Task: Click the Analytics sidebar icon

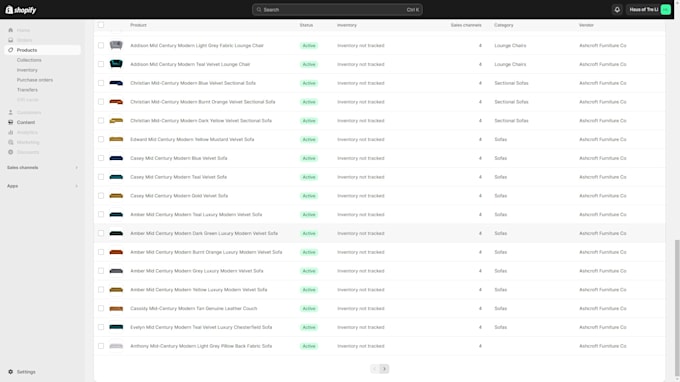Action: 11,133
